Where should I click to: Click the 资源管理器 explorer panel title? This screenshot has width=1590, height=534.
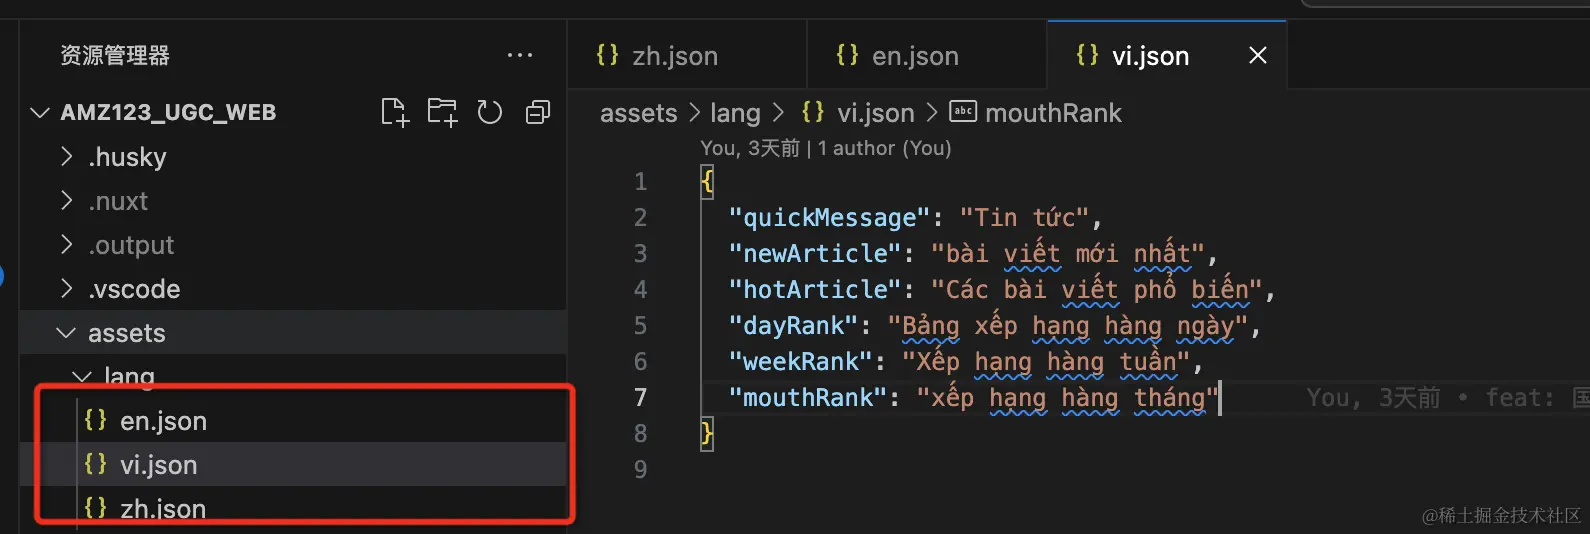click(115, 55)
